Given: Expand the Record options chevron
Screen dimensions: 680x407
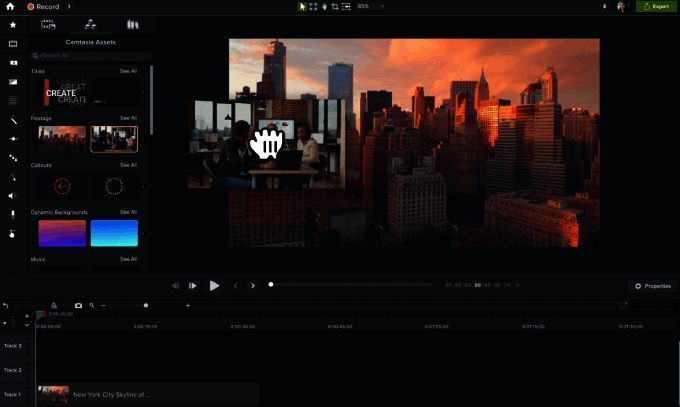Looking at the screenshot, I should [71, 6].
